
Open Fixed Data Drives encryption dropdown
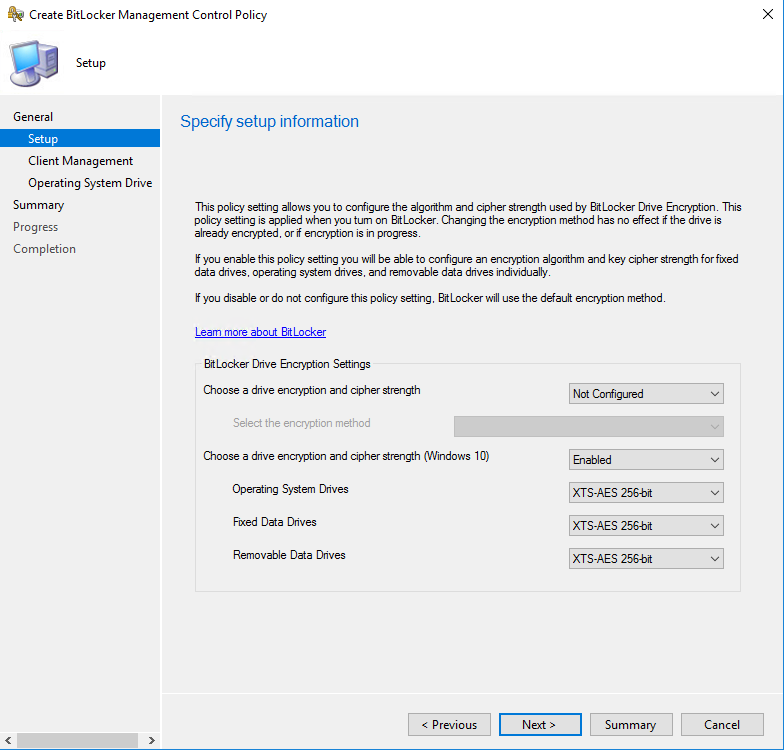click(646, 526)
